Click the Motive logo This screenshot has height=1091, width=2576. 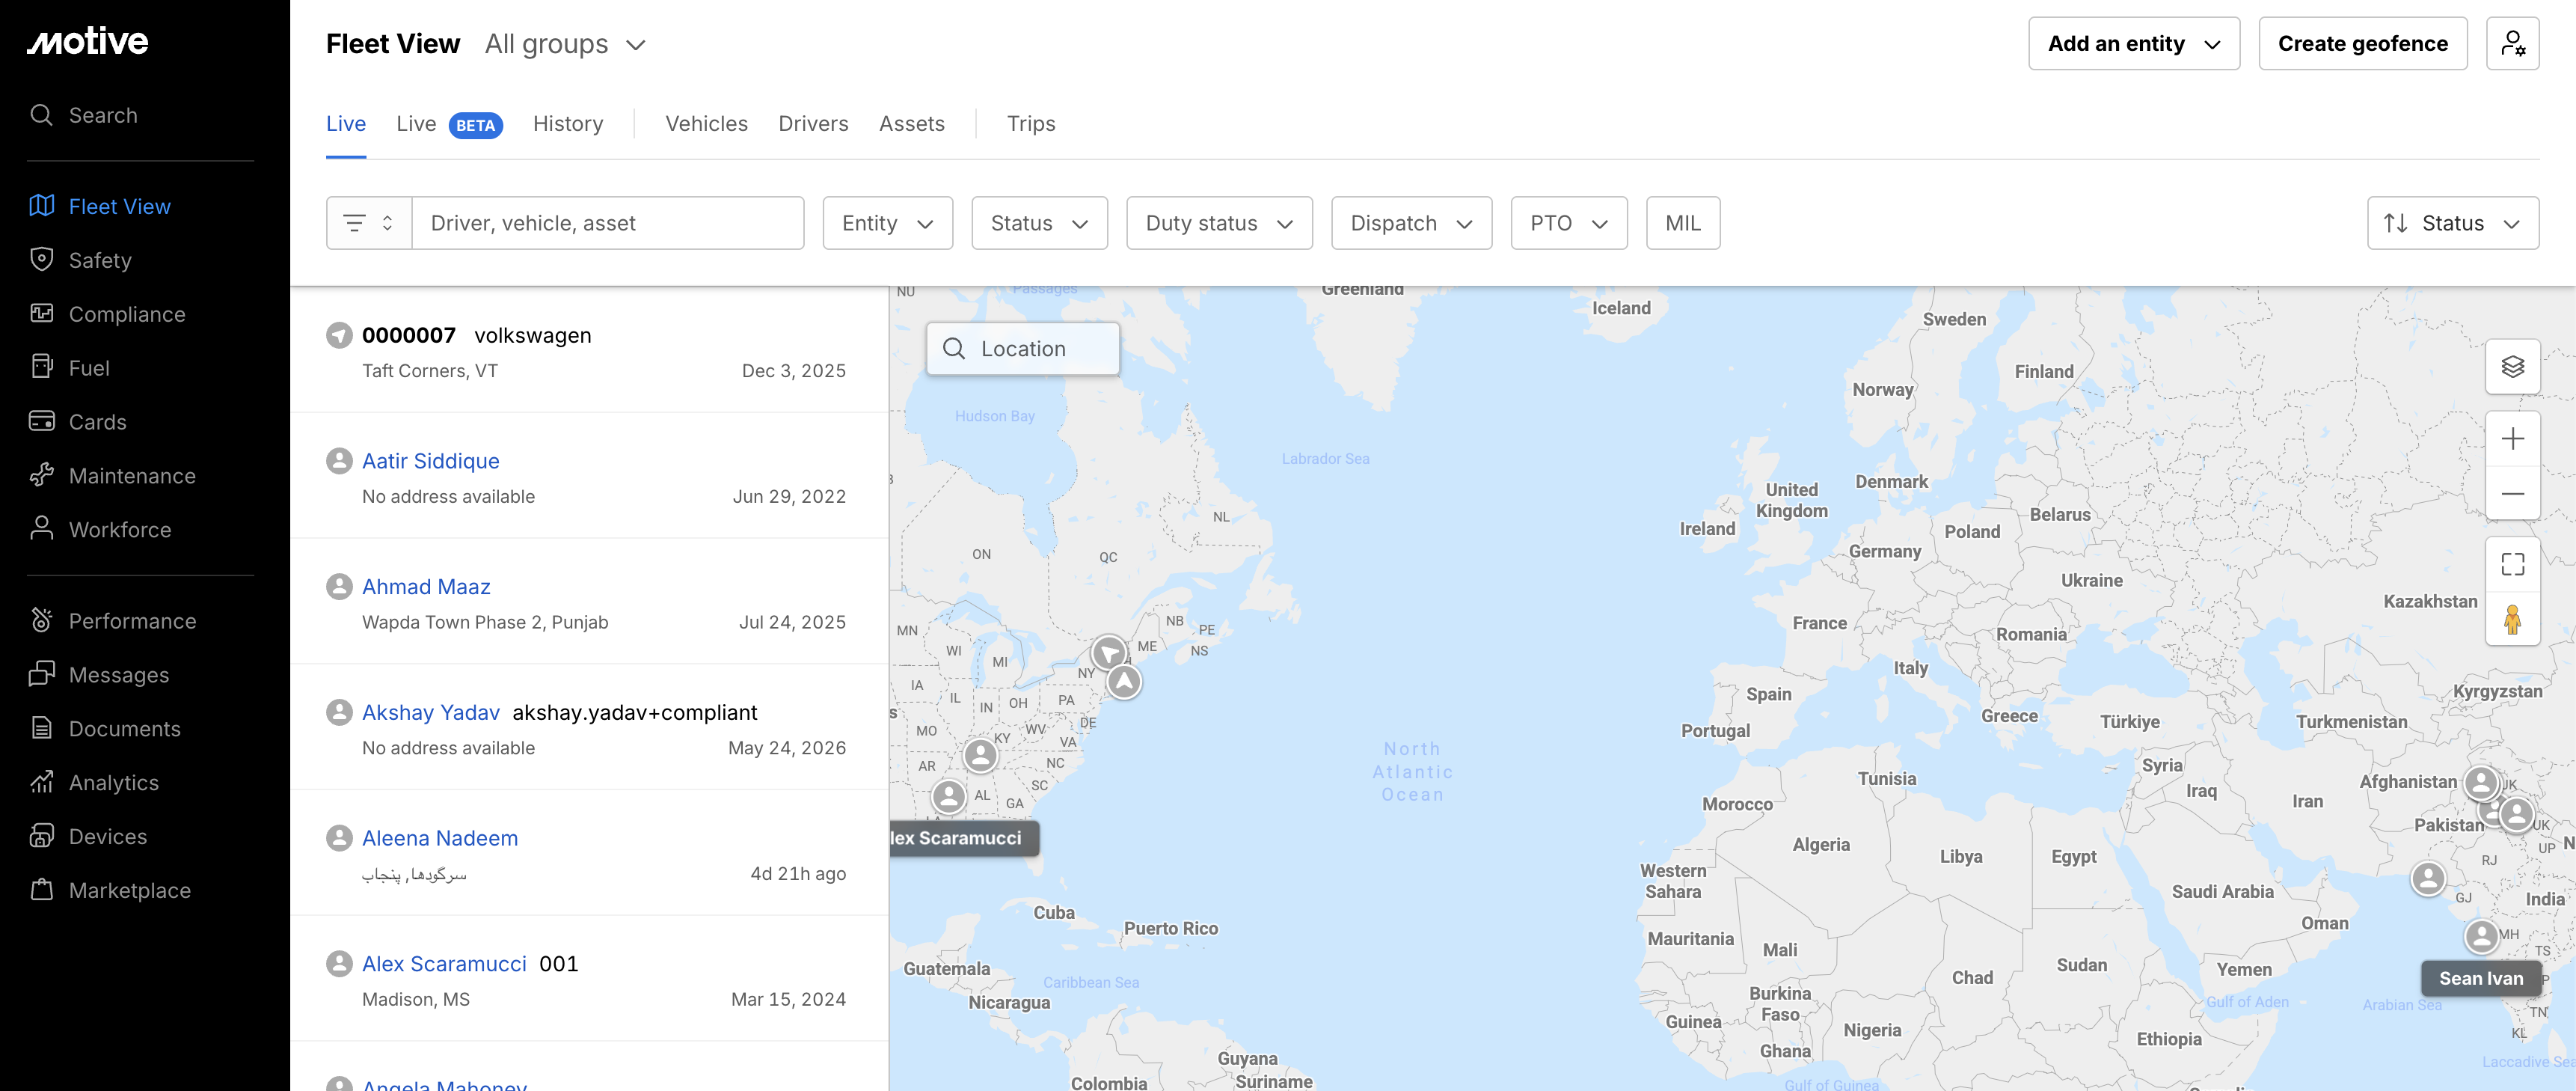(88, 41)
